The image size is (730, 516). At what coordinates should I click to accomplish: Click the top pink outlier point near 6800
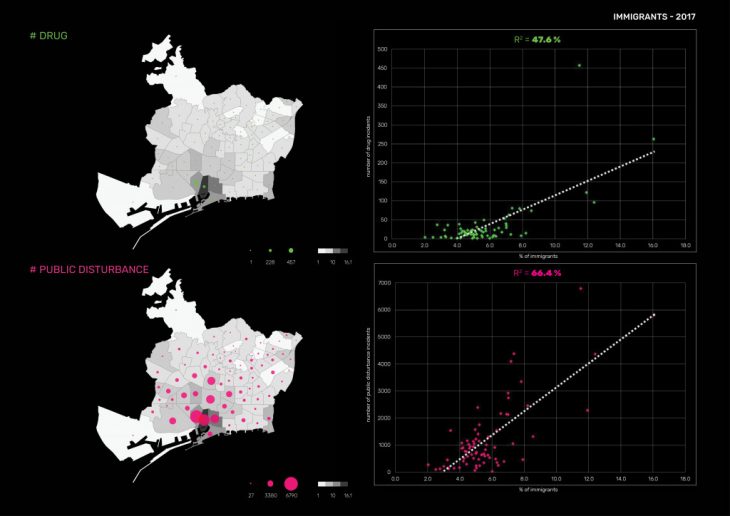pyautogui.click(x=581, y=289)
